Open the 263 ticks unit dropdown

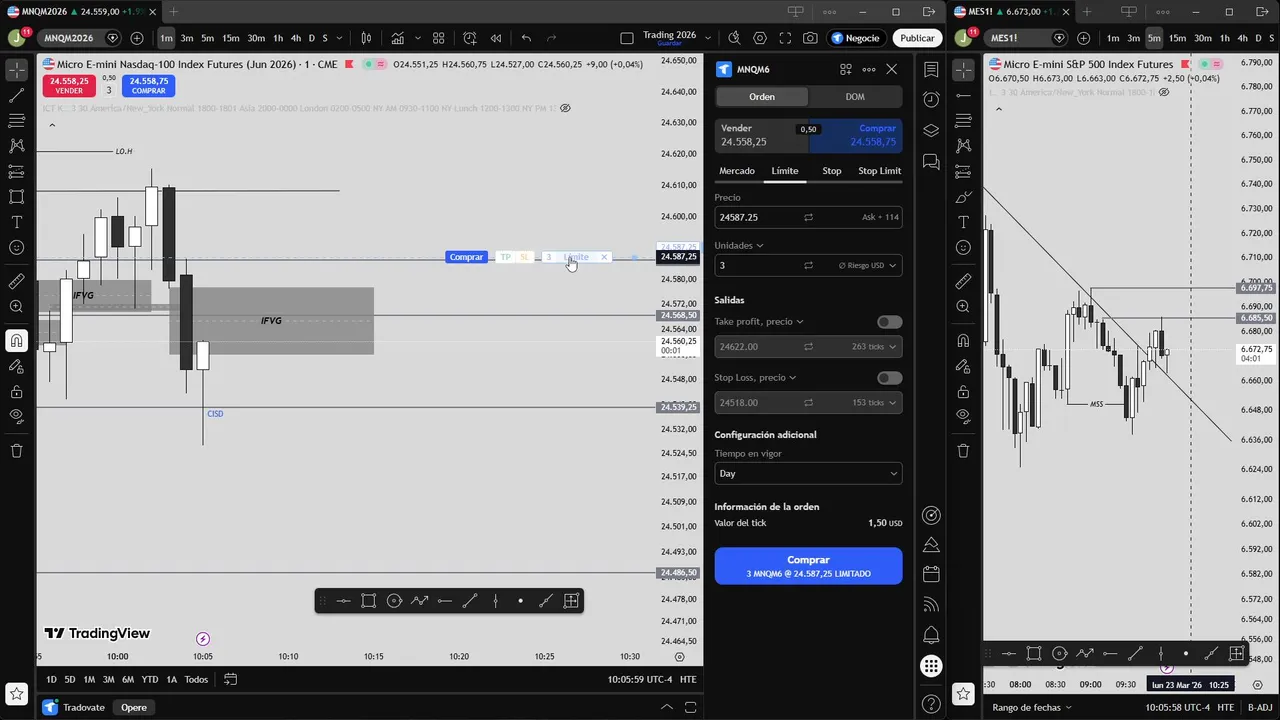pos(874,347)
